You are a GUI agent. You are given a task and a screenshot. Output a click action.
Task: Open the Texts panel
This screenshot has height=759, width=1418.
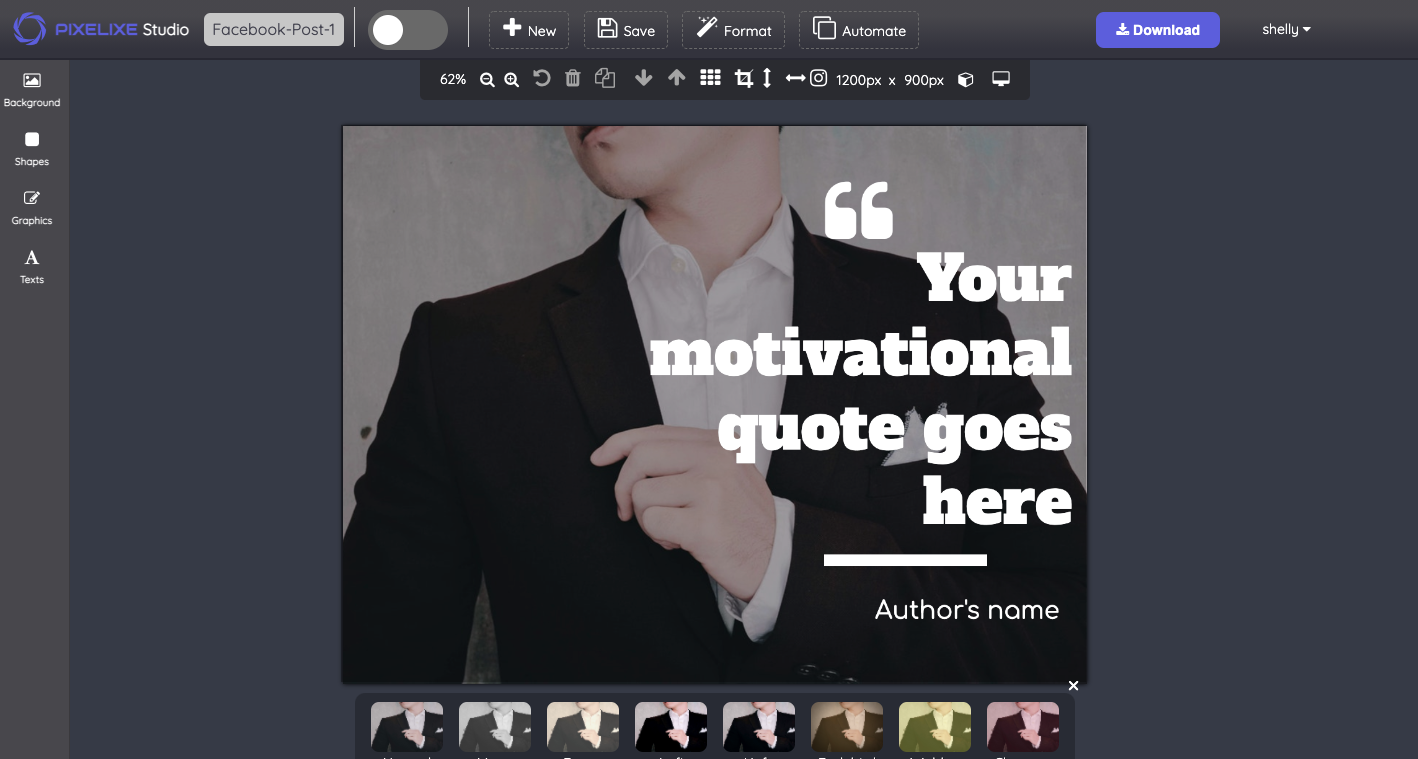(32, 266)
